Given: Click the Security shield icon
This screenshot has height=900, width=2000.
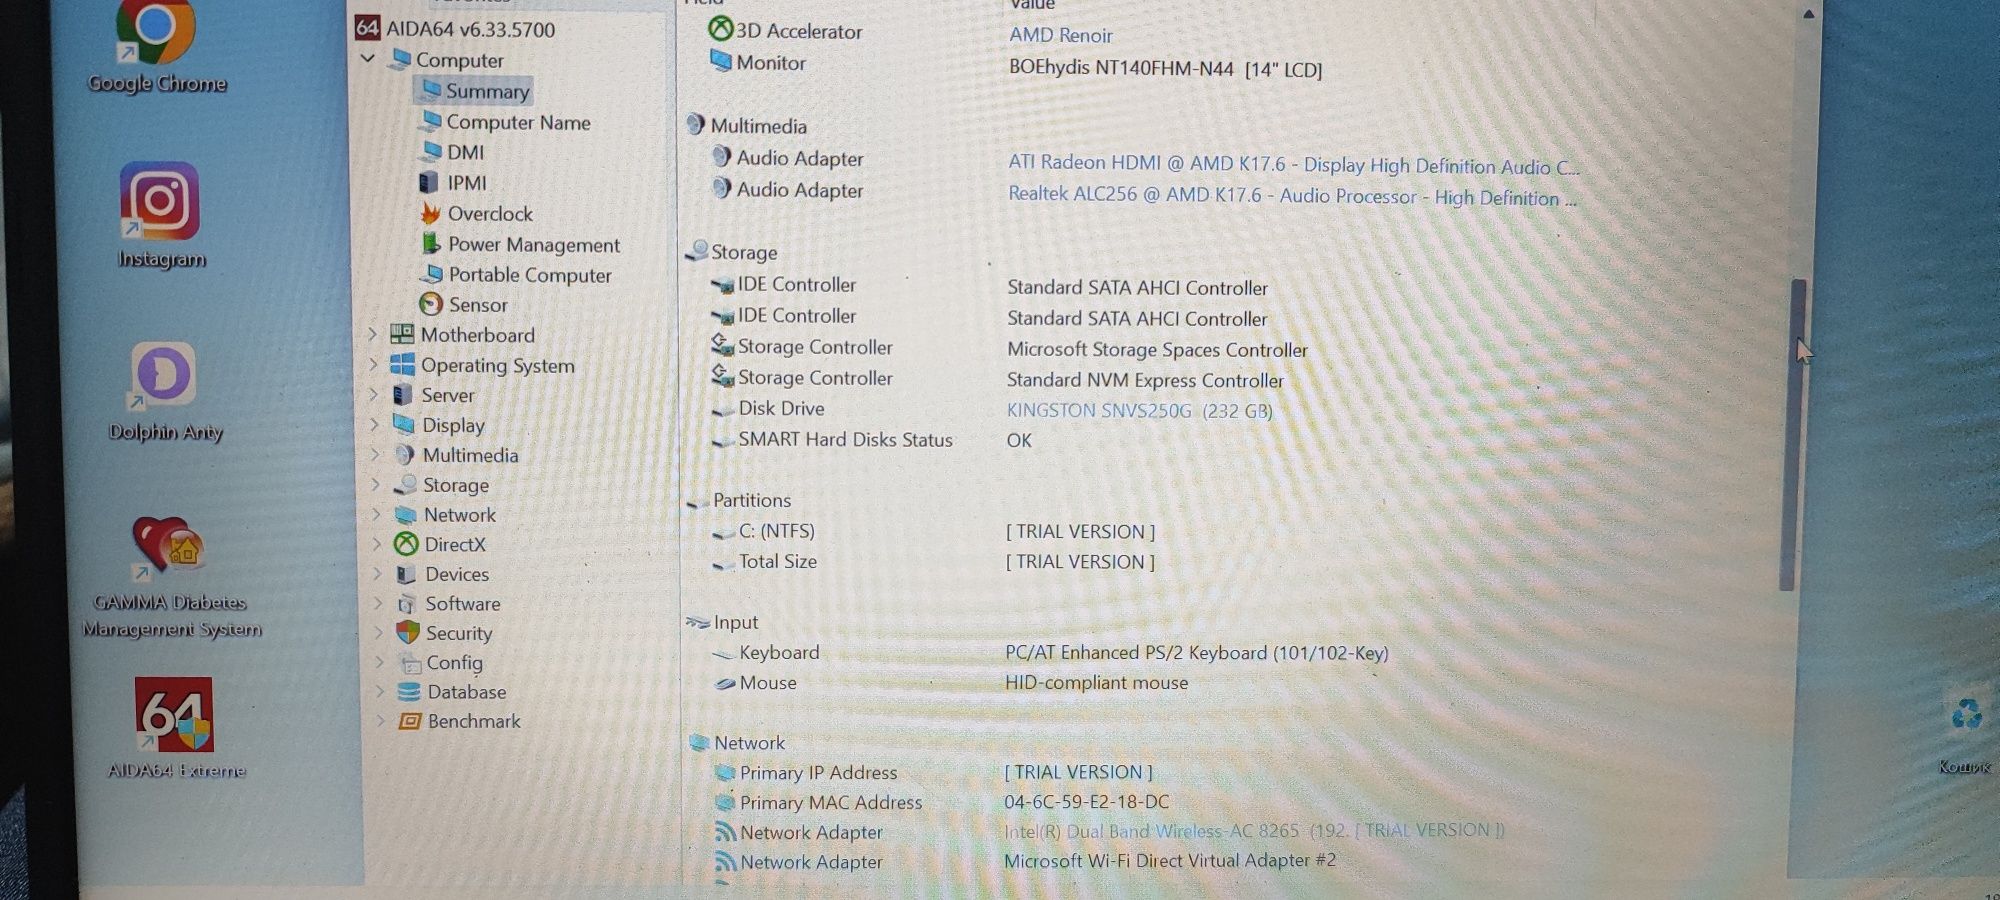Looking at the screenshot, I should (x=408, y=632).
